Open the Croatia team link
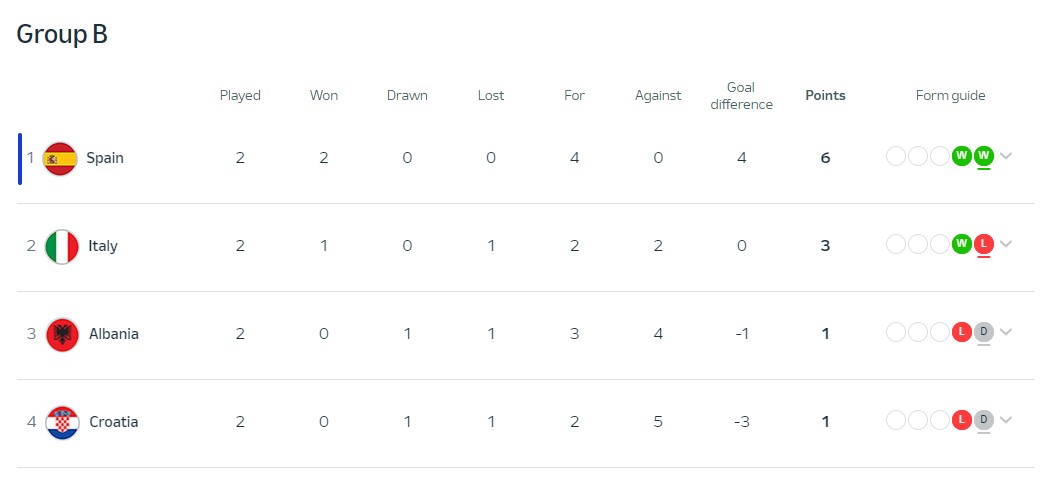Image resolution: width=1055 pixels, height=481 pixels. click(x=114, y=422)
